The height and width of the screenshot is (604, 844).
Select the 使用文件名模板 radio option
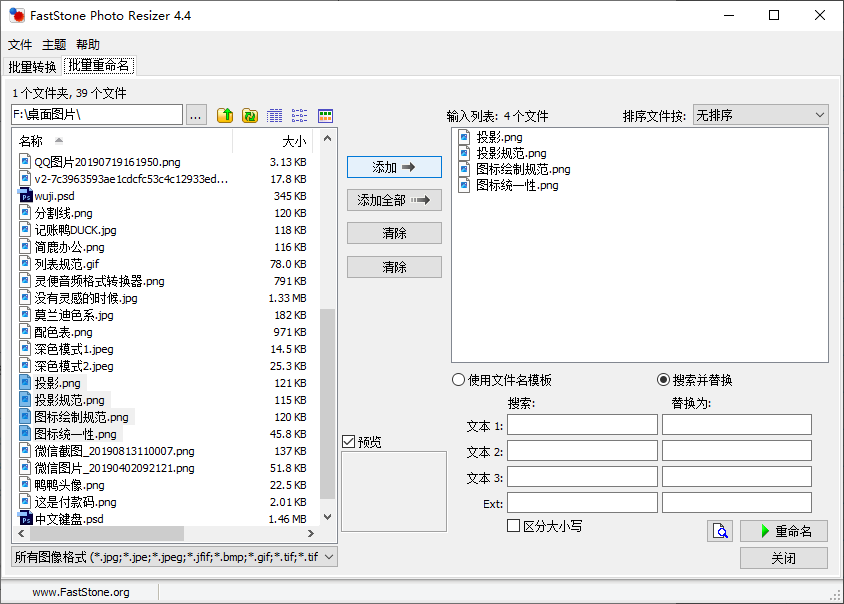click(459, 380)
